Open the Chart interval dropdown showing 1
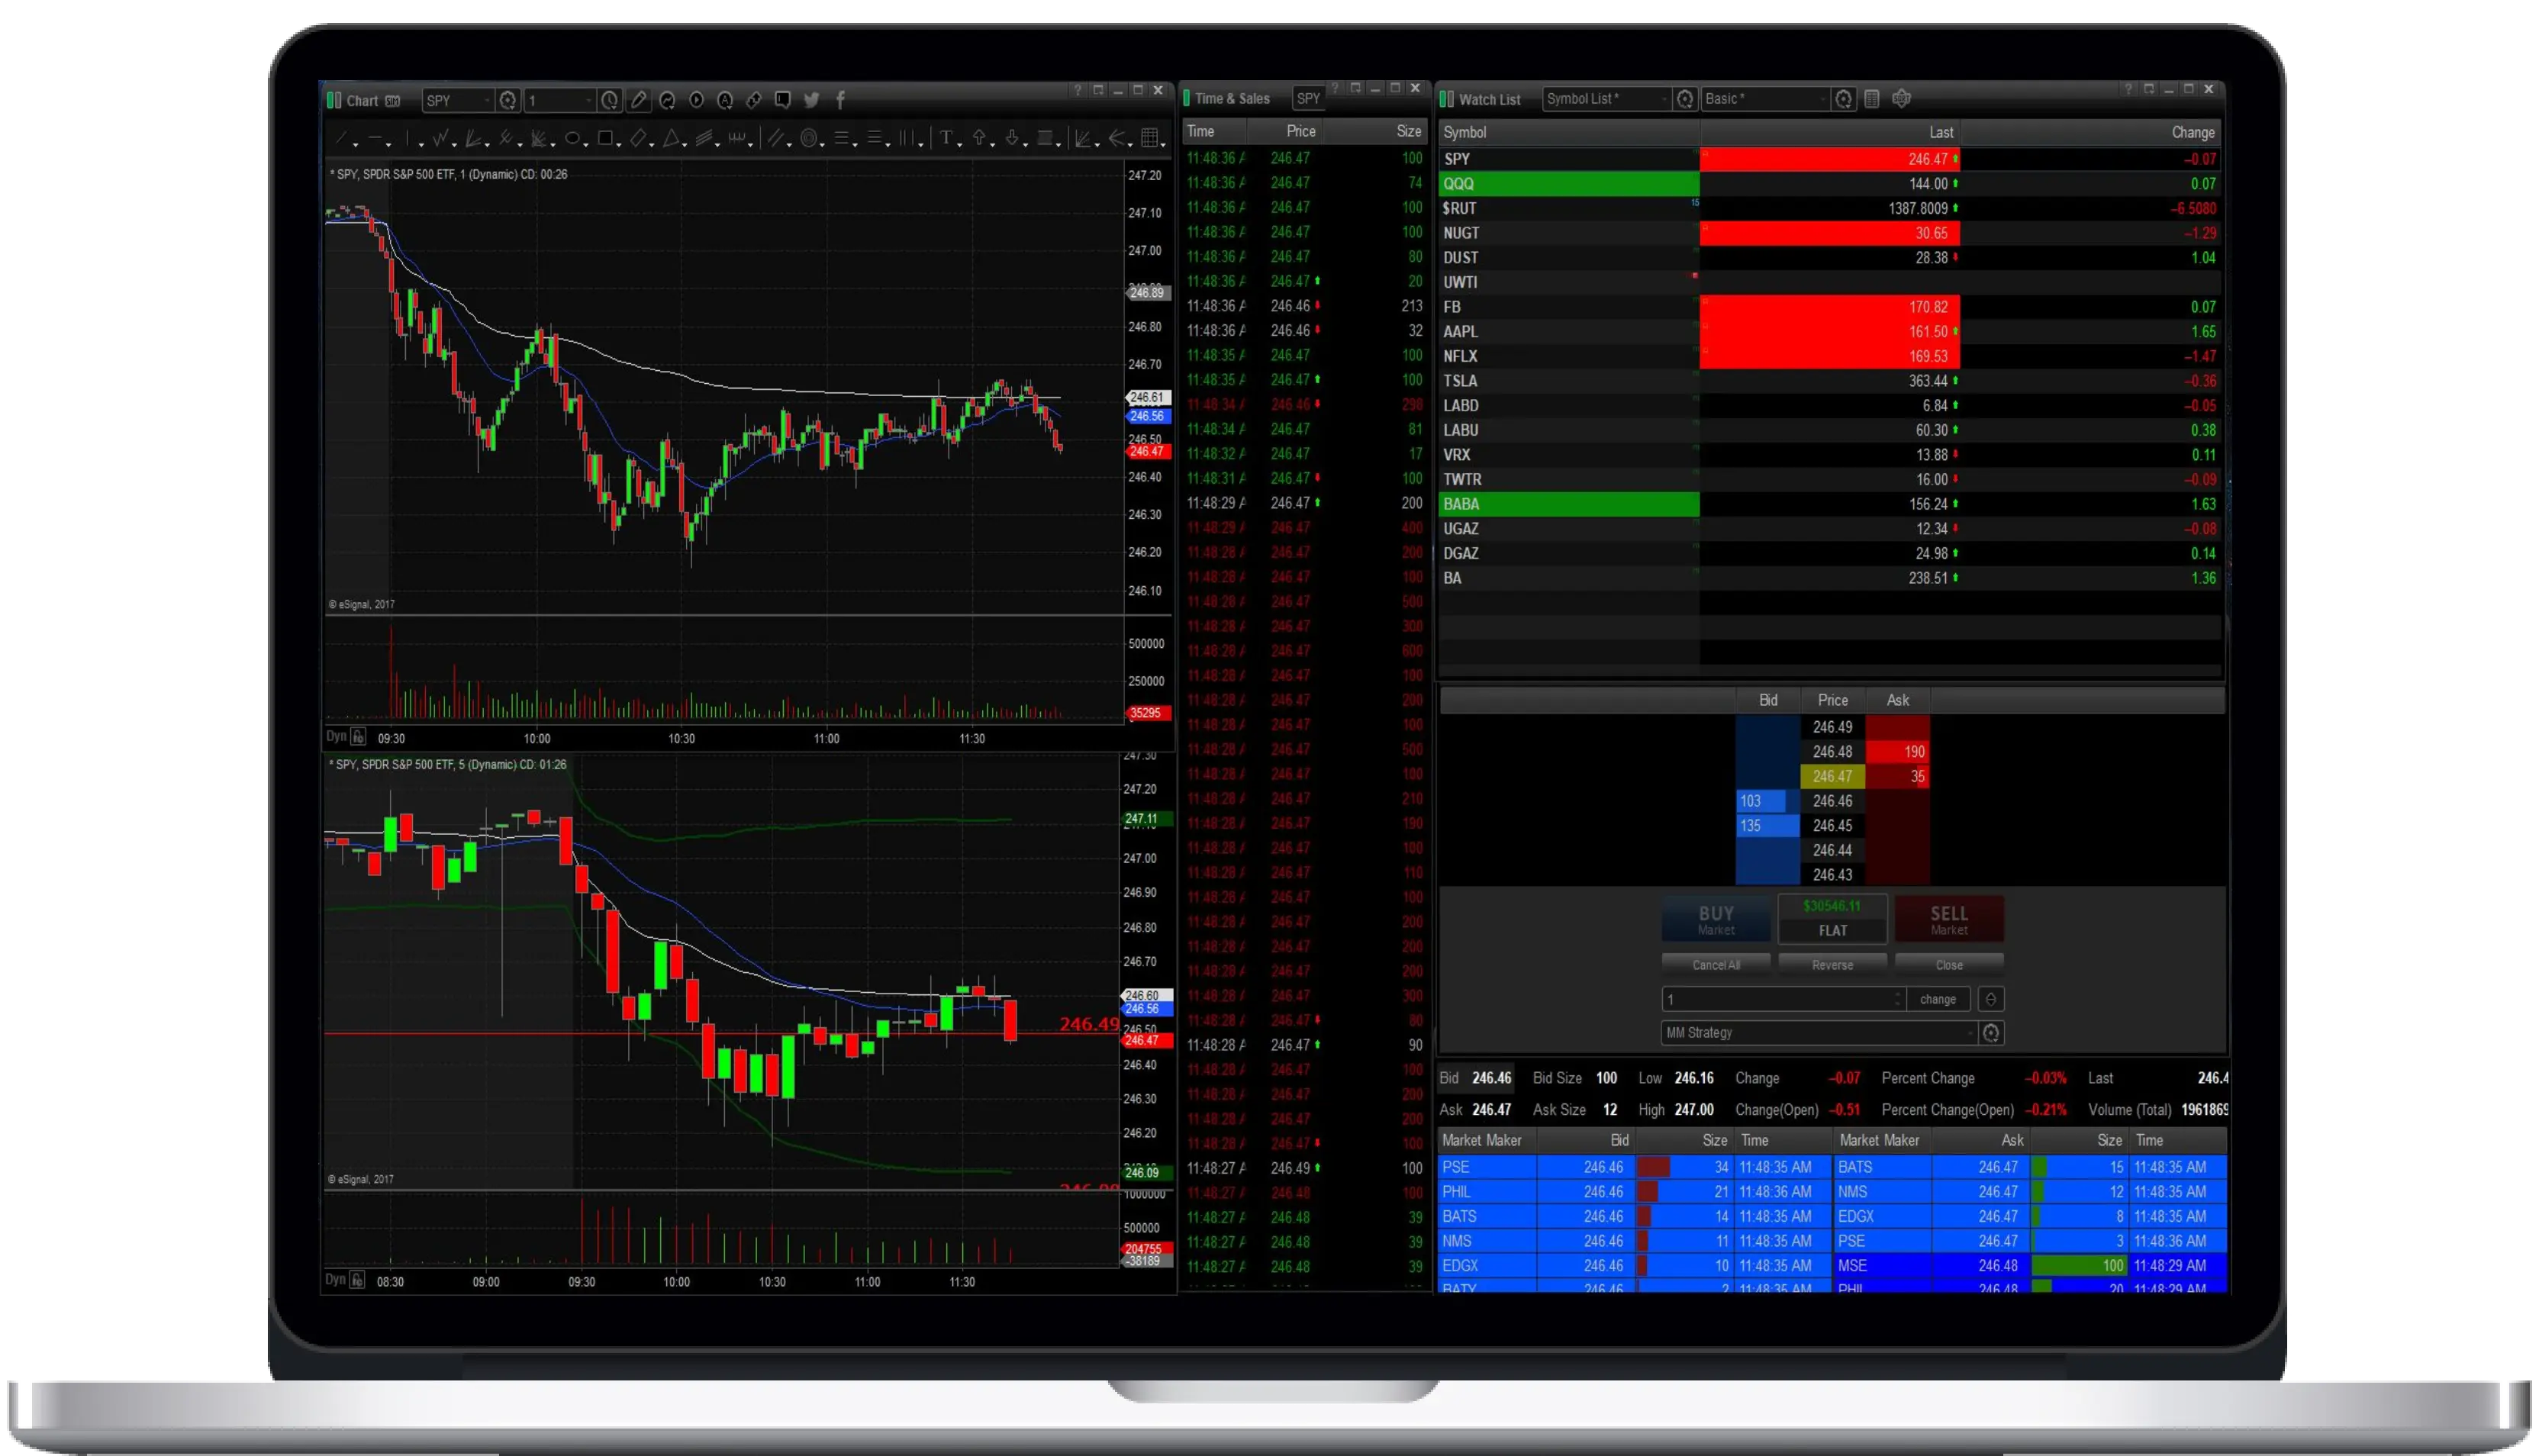Viewport: 2539px width, 1456px height. (x=560, y=100)
